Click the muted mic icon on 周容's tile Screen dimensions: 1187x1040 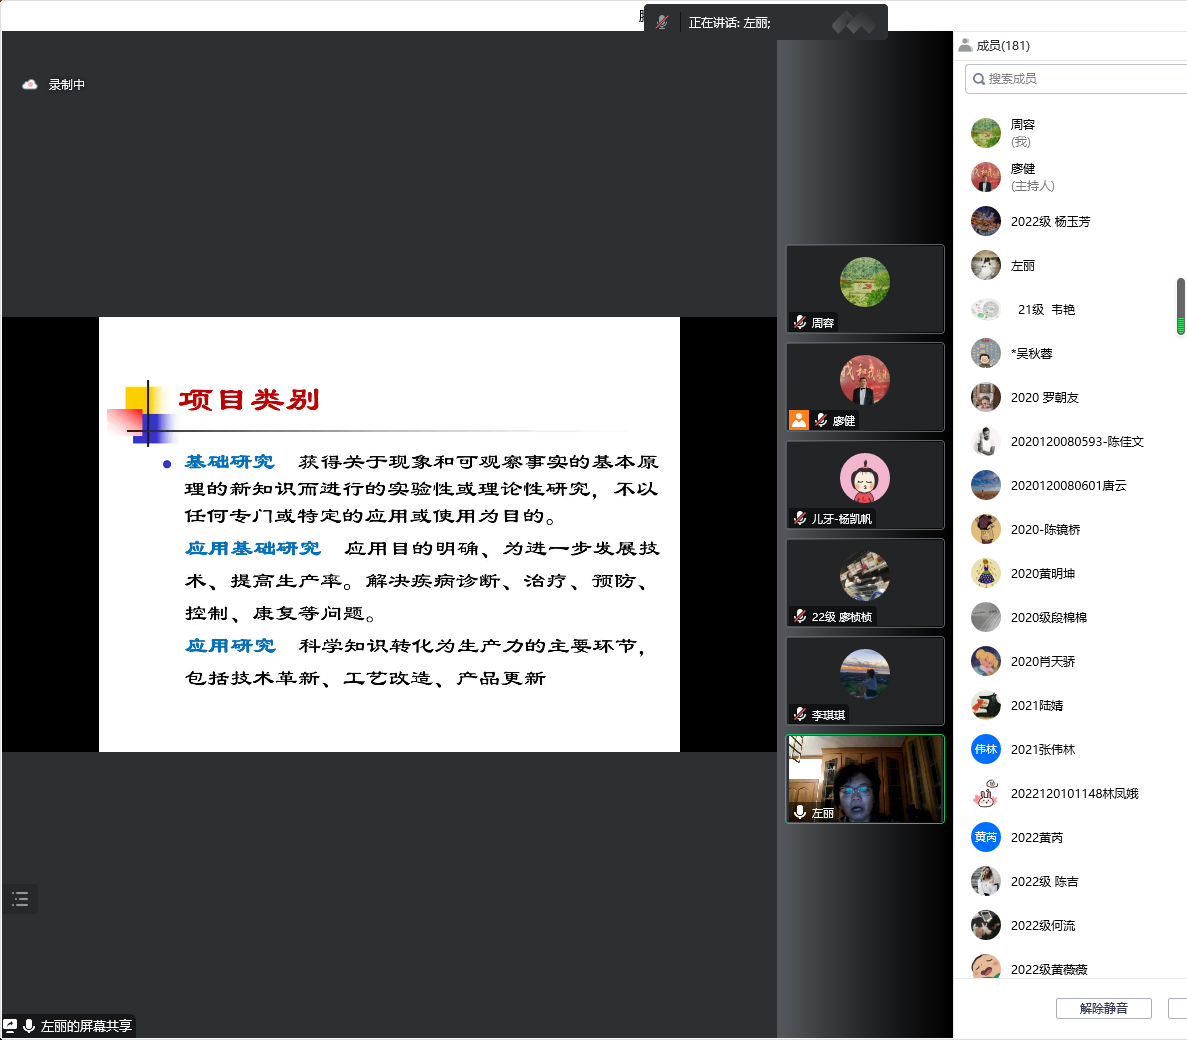(800, 322)
